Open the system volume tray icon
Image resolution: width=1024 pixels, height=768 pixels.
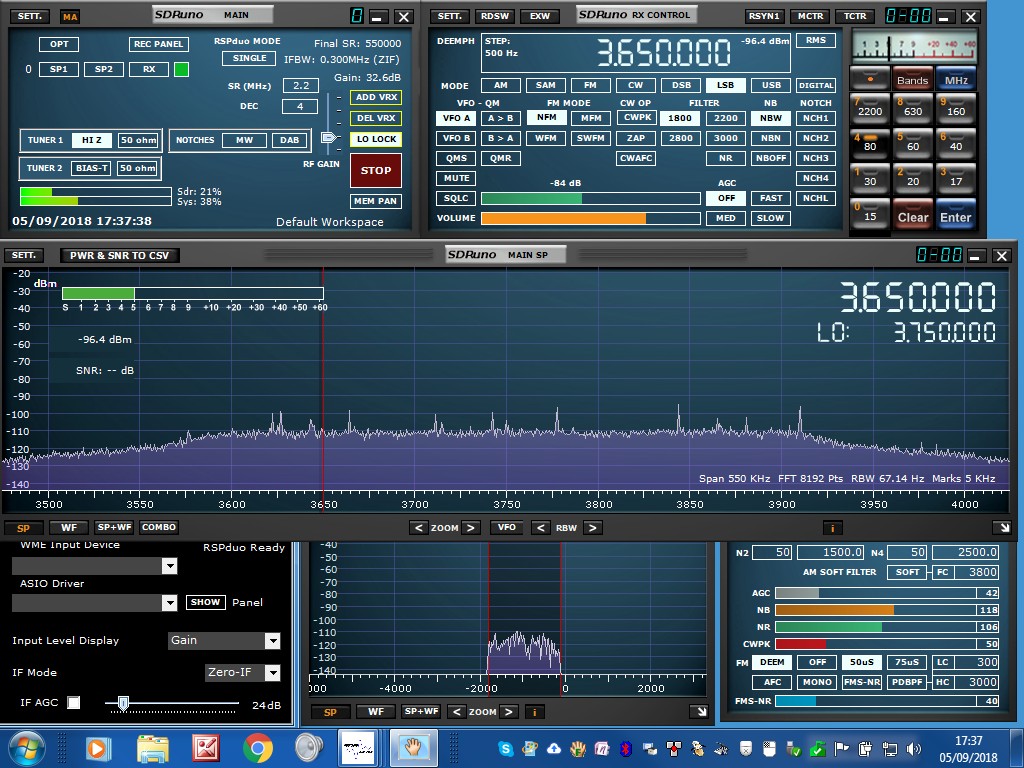[914, 748]
